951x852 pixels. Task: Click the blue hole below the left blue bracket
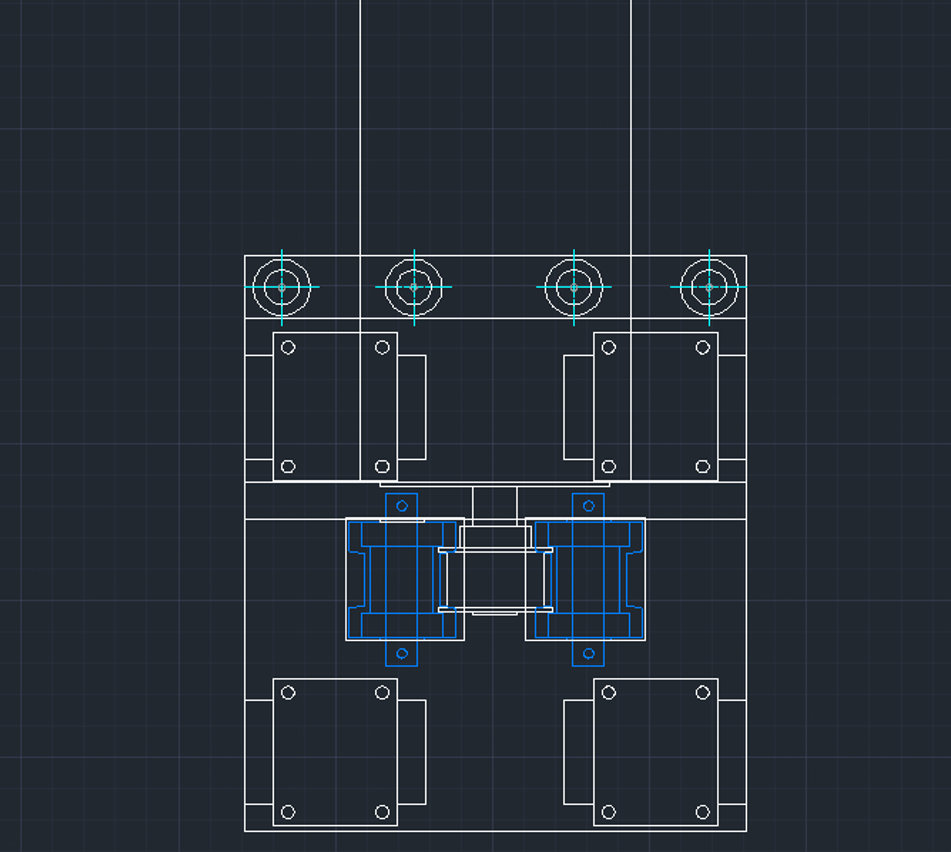tap(402, 653)
